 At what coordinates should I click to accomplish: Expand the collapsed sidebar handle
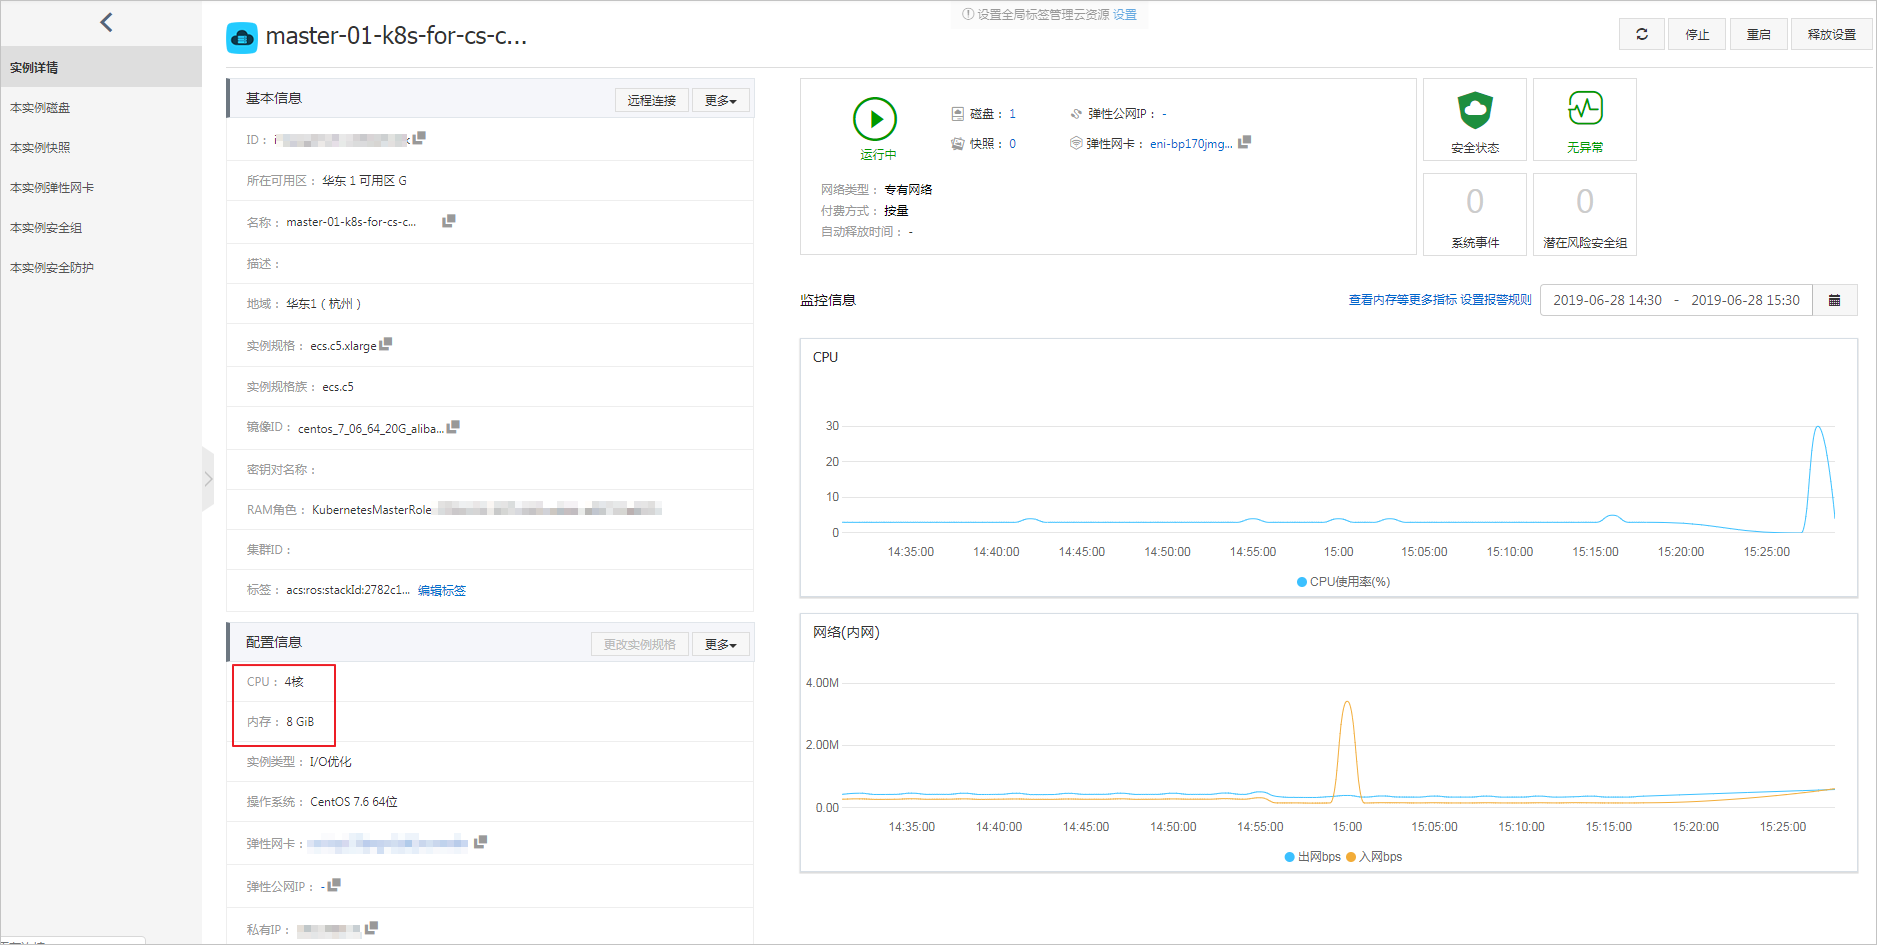coord(208,479)
